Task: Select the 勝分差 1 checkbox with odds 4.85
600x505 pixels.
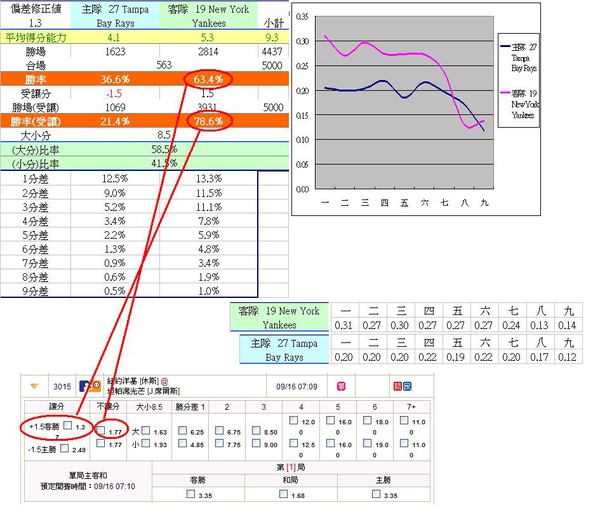Action: click(x=183, y=443)
